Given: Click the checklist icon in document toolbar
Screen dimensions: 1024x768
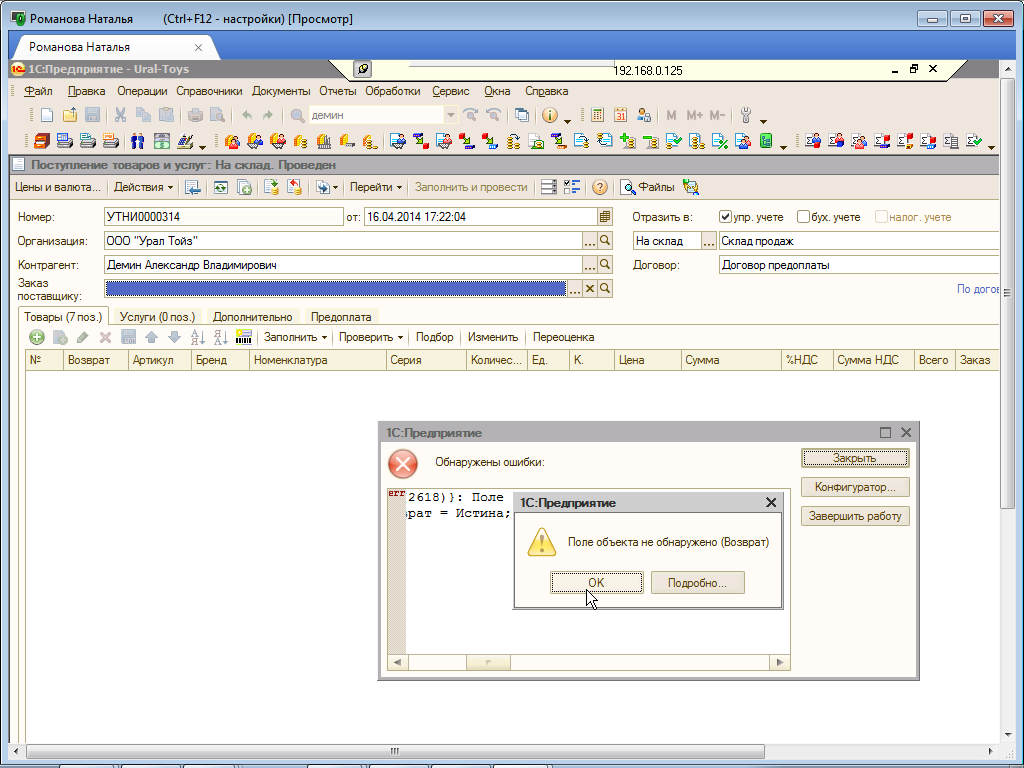Looking at the screenshot, I should tap(572, 187).
